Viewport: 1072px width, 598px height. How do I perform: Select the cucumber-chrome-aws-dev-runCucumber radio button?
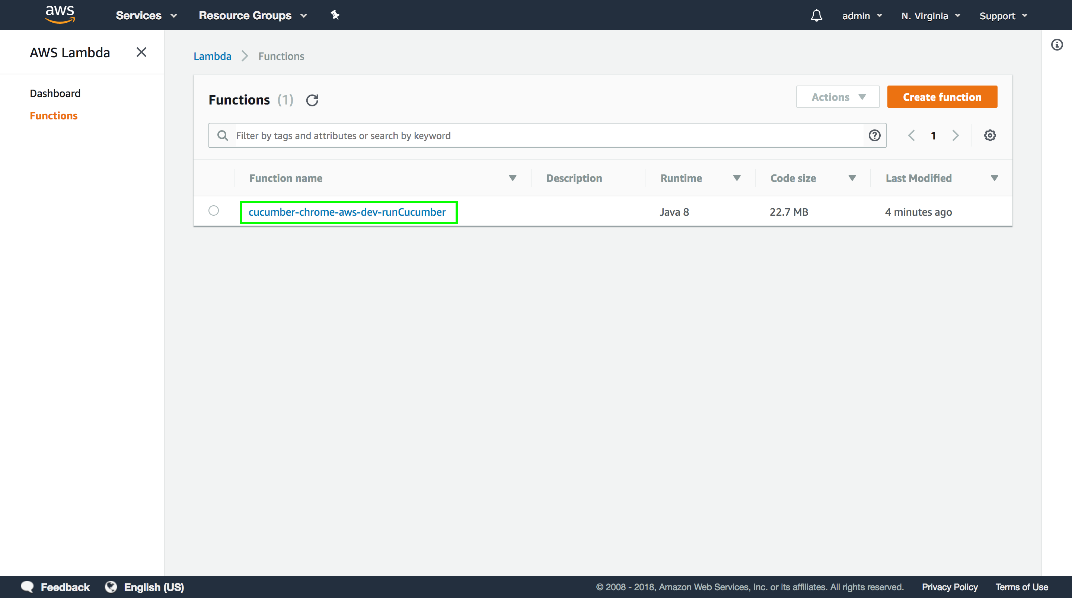point(214,211)
